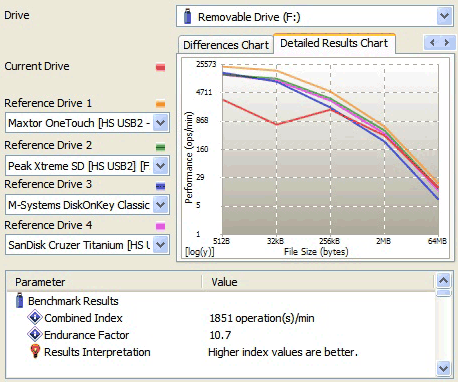Click the '1851 operation(s)/min' value
Viewport: 458px width, 382px height.
click(x=262, y=318)
